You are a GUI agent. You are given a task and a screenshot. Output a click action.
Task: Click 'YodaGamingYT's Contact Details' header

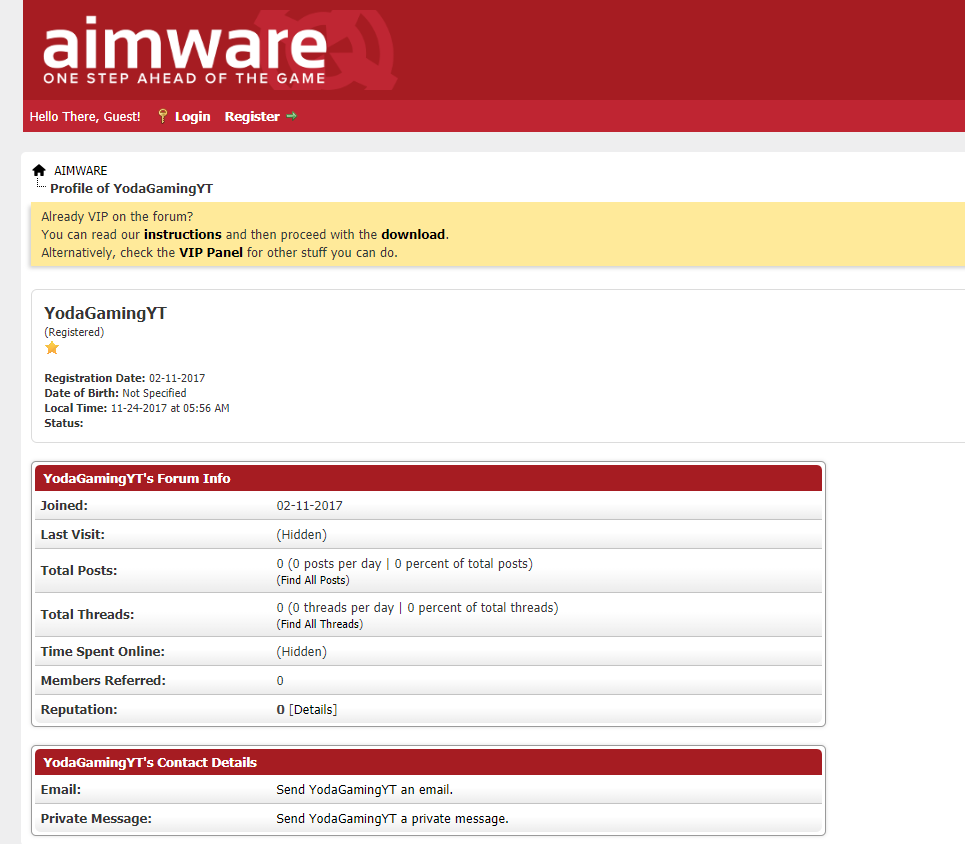tap(150, 762)
